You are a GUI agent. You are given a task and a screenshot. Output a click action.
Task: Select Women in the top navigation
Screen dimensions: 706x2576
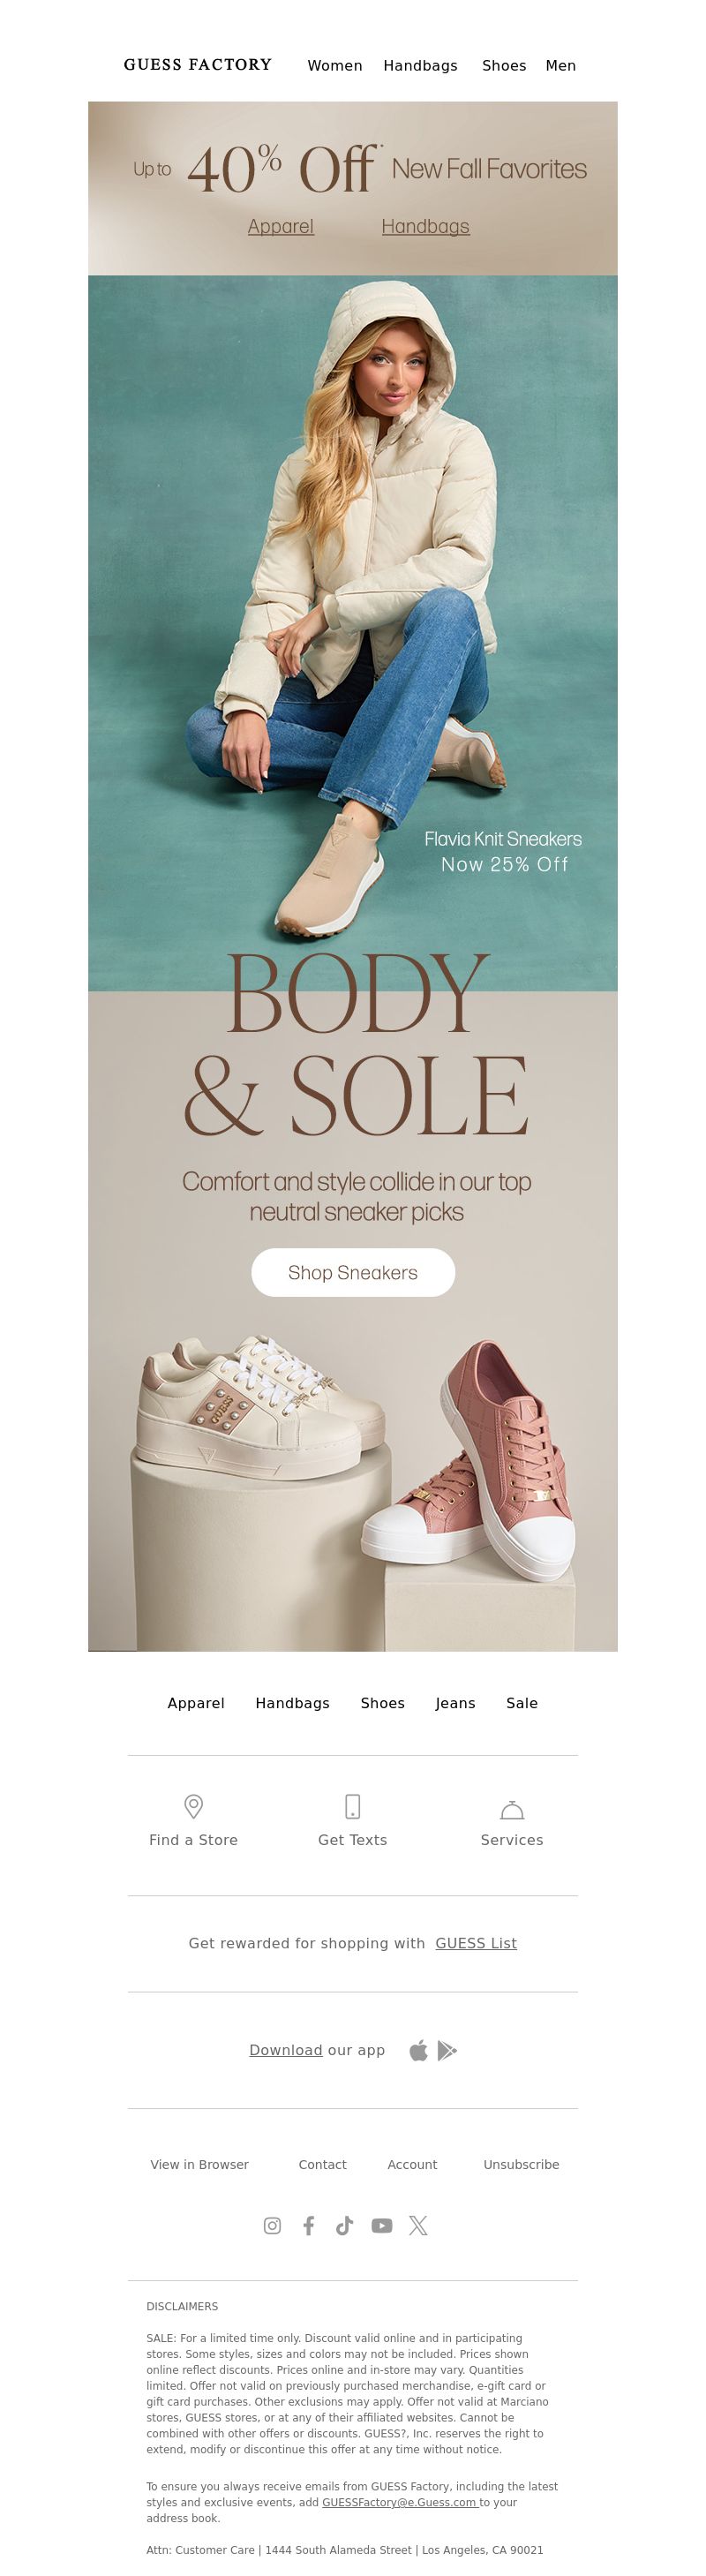[335, 65]
